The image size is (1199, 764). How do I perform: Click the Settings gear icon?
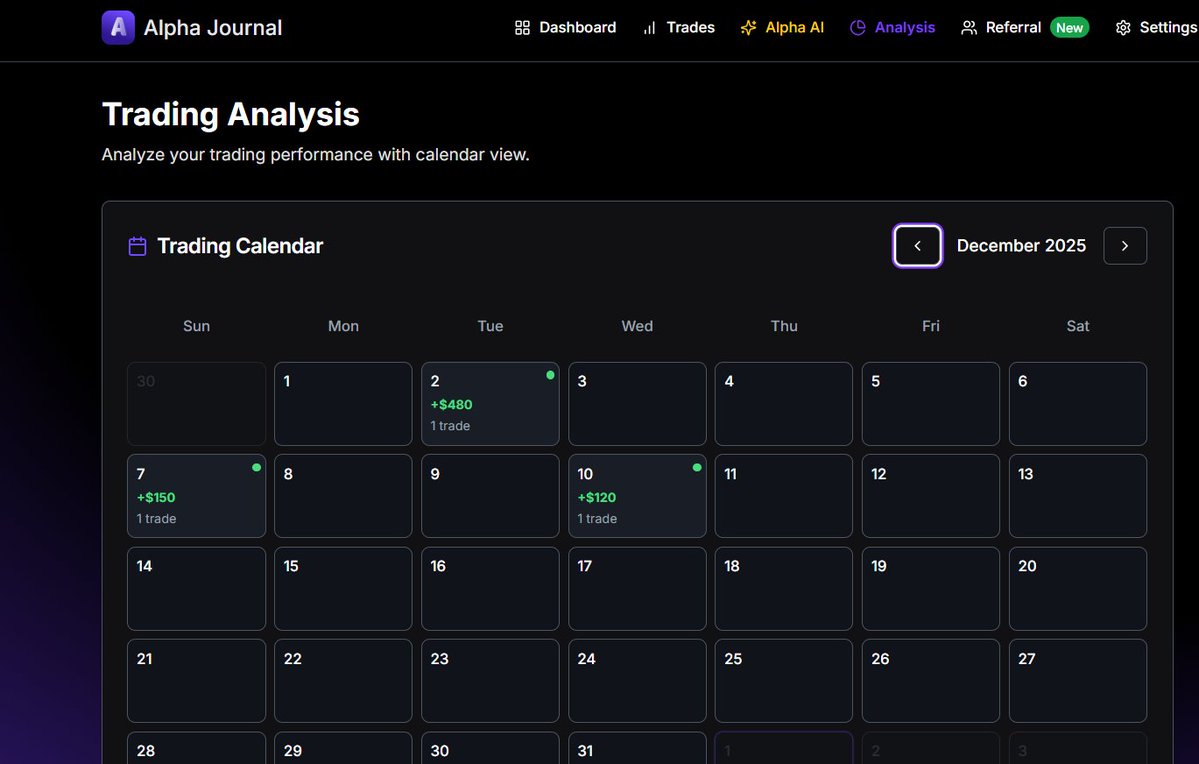[1123, 28]
